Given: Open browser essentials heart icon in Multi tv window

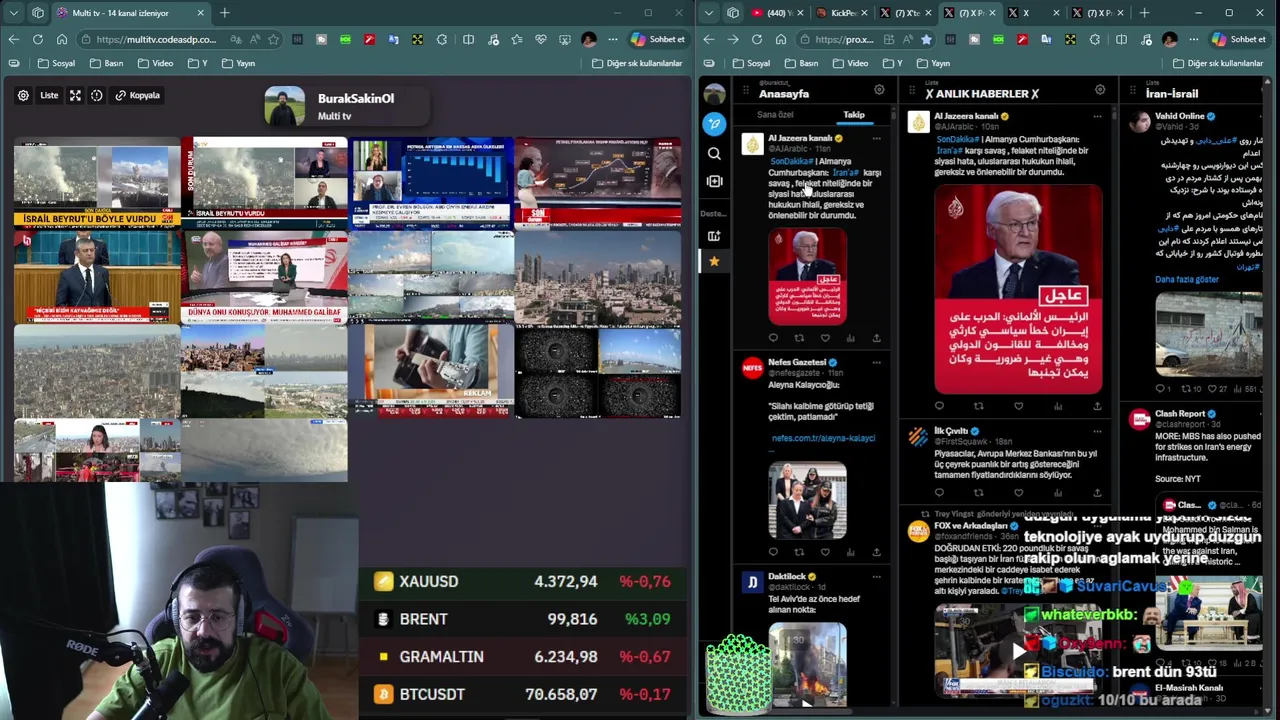Looking at the screenshot, I should pos(541,39).
